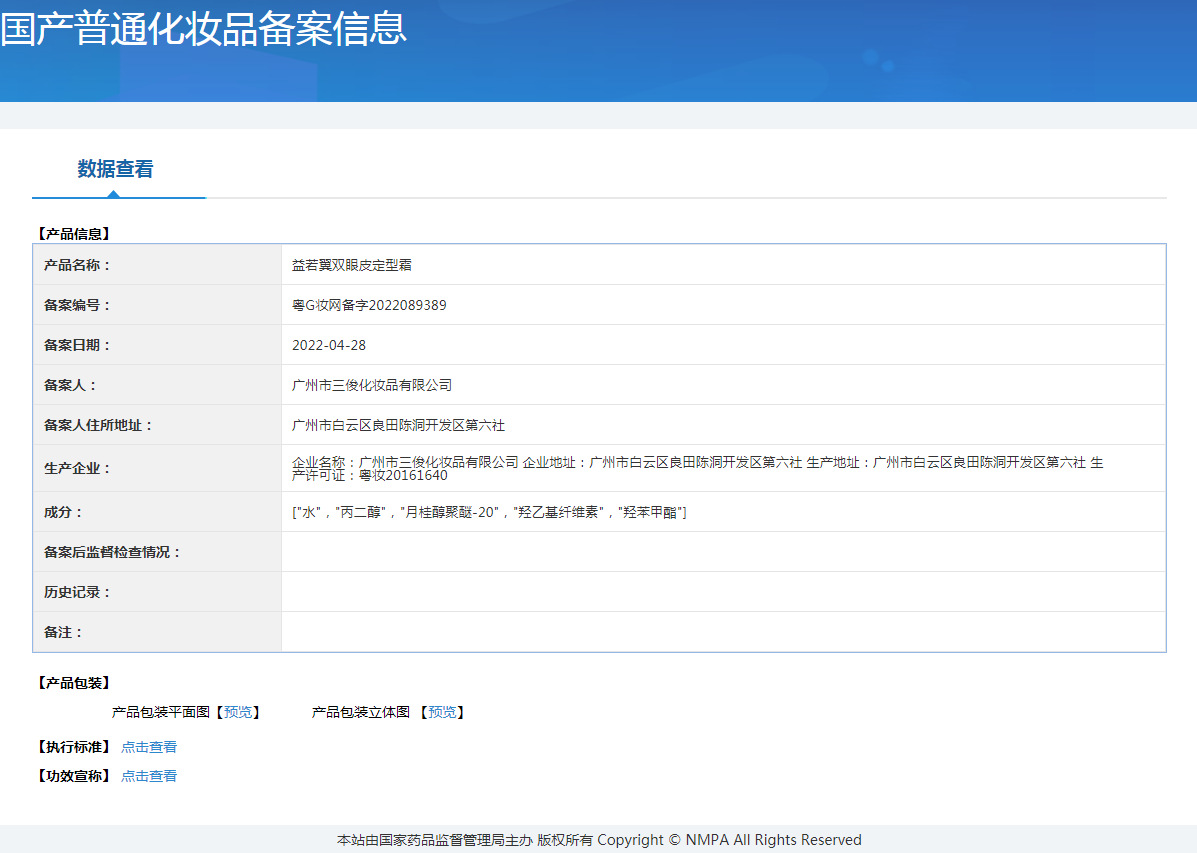
Task: Click the filing date 2022-04-28
Action: pyautogui.click(x=329, y=345)
